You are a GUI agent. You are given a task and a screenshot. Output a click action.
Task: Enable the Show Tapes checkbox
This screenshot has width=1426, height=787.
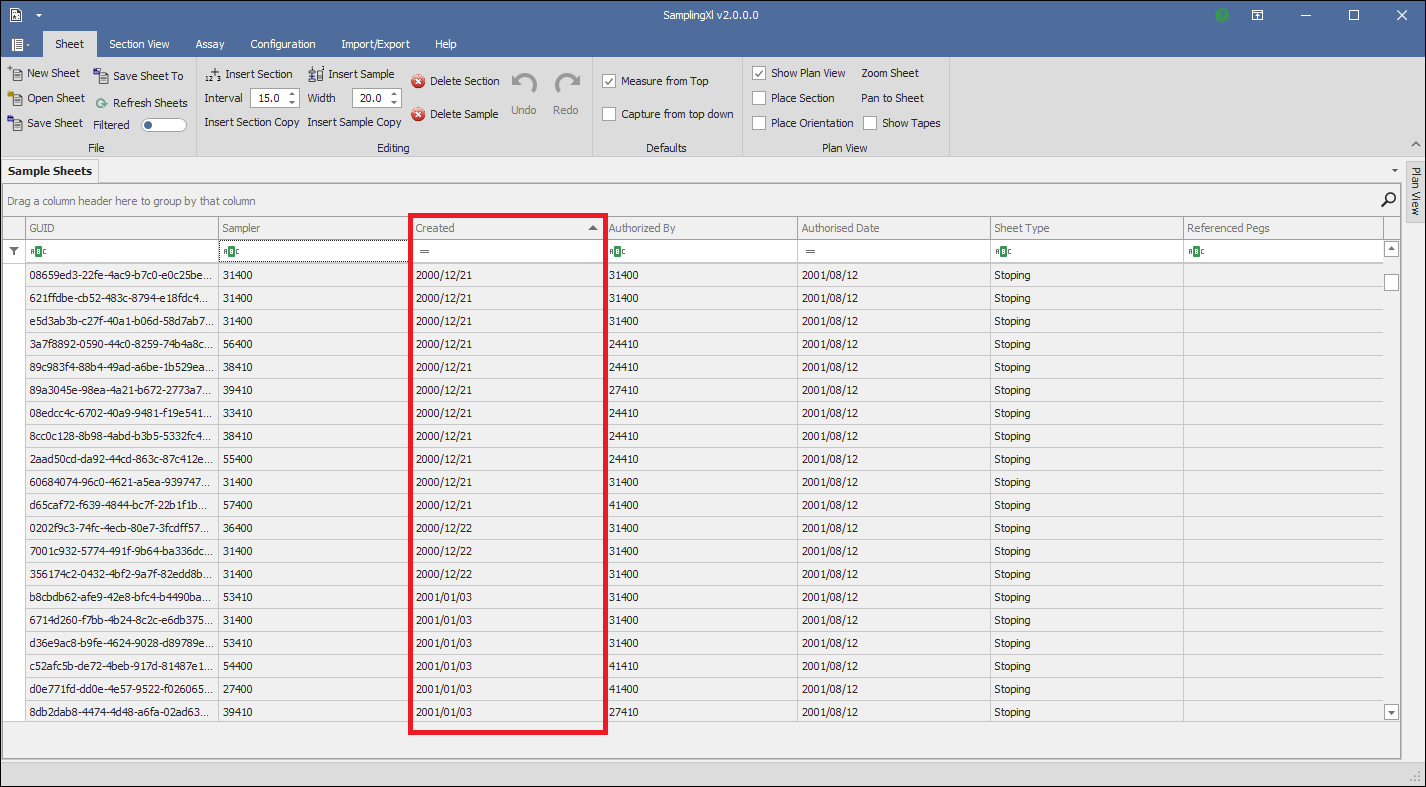tap(870, 123)
